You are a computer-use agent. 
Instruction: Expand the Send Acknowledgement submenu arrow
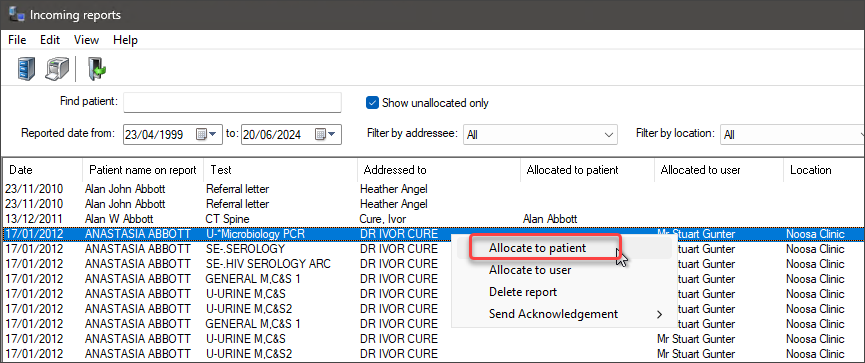(659, 314)
